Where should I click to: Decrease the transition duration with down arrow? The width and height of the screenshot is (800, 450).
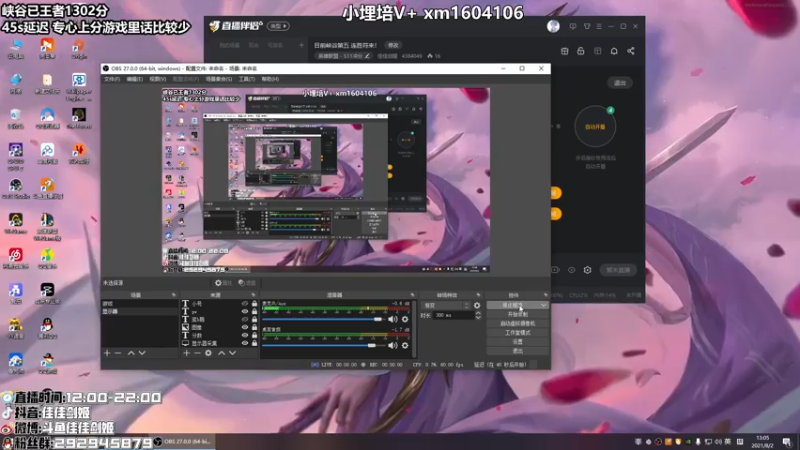pyautogui.click(x=478, y=317)
